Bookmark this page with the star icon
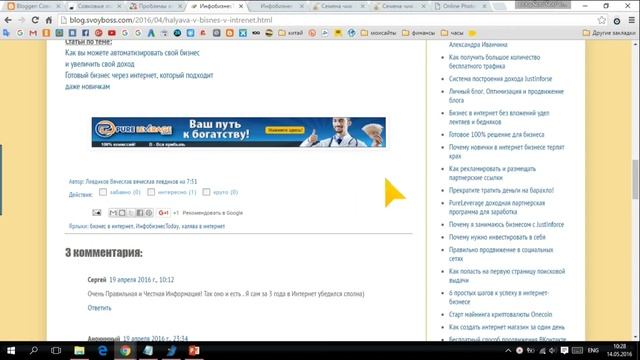The image size is (640, 360). (602, 20)
